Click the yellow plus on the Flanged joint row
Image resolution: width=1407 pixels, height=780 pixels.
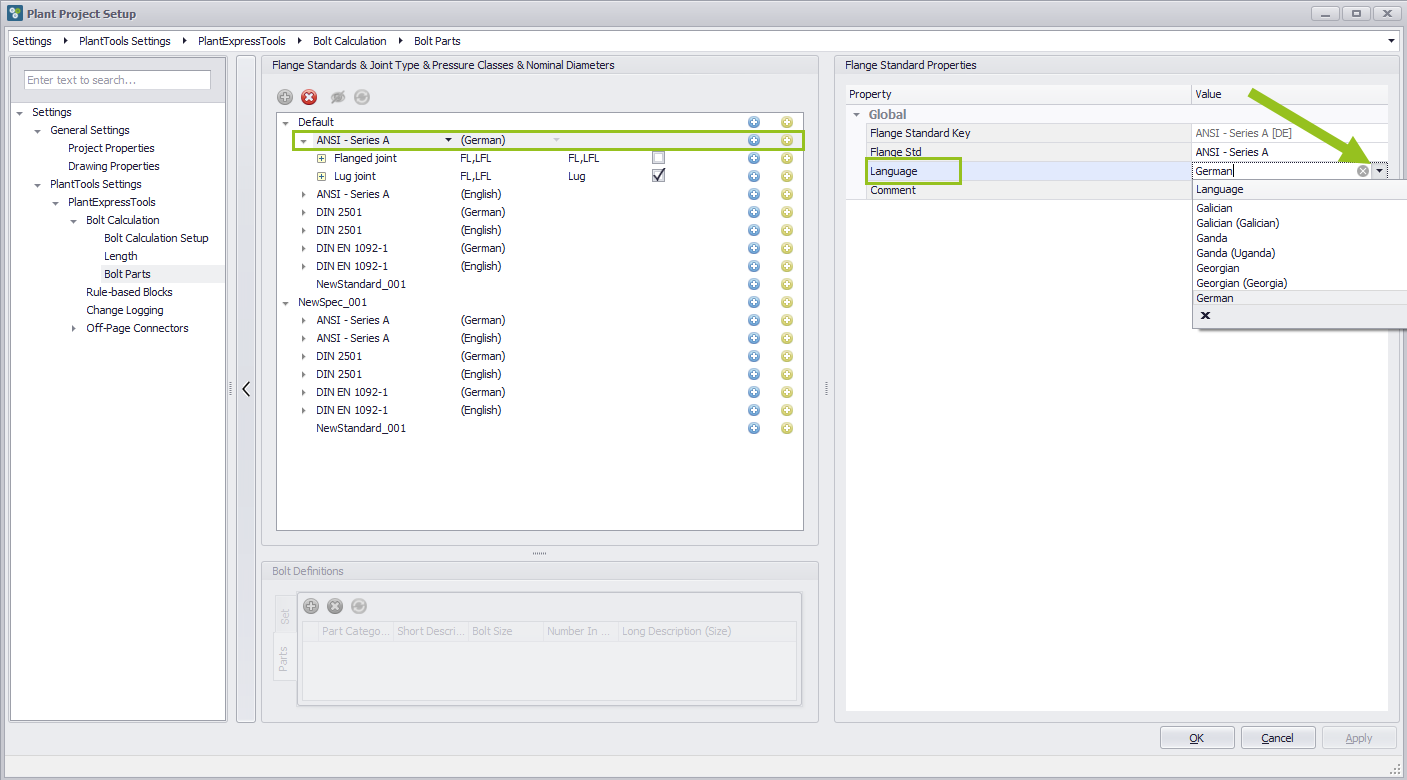pos(787,158)
